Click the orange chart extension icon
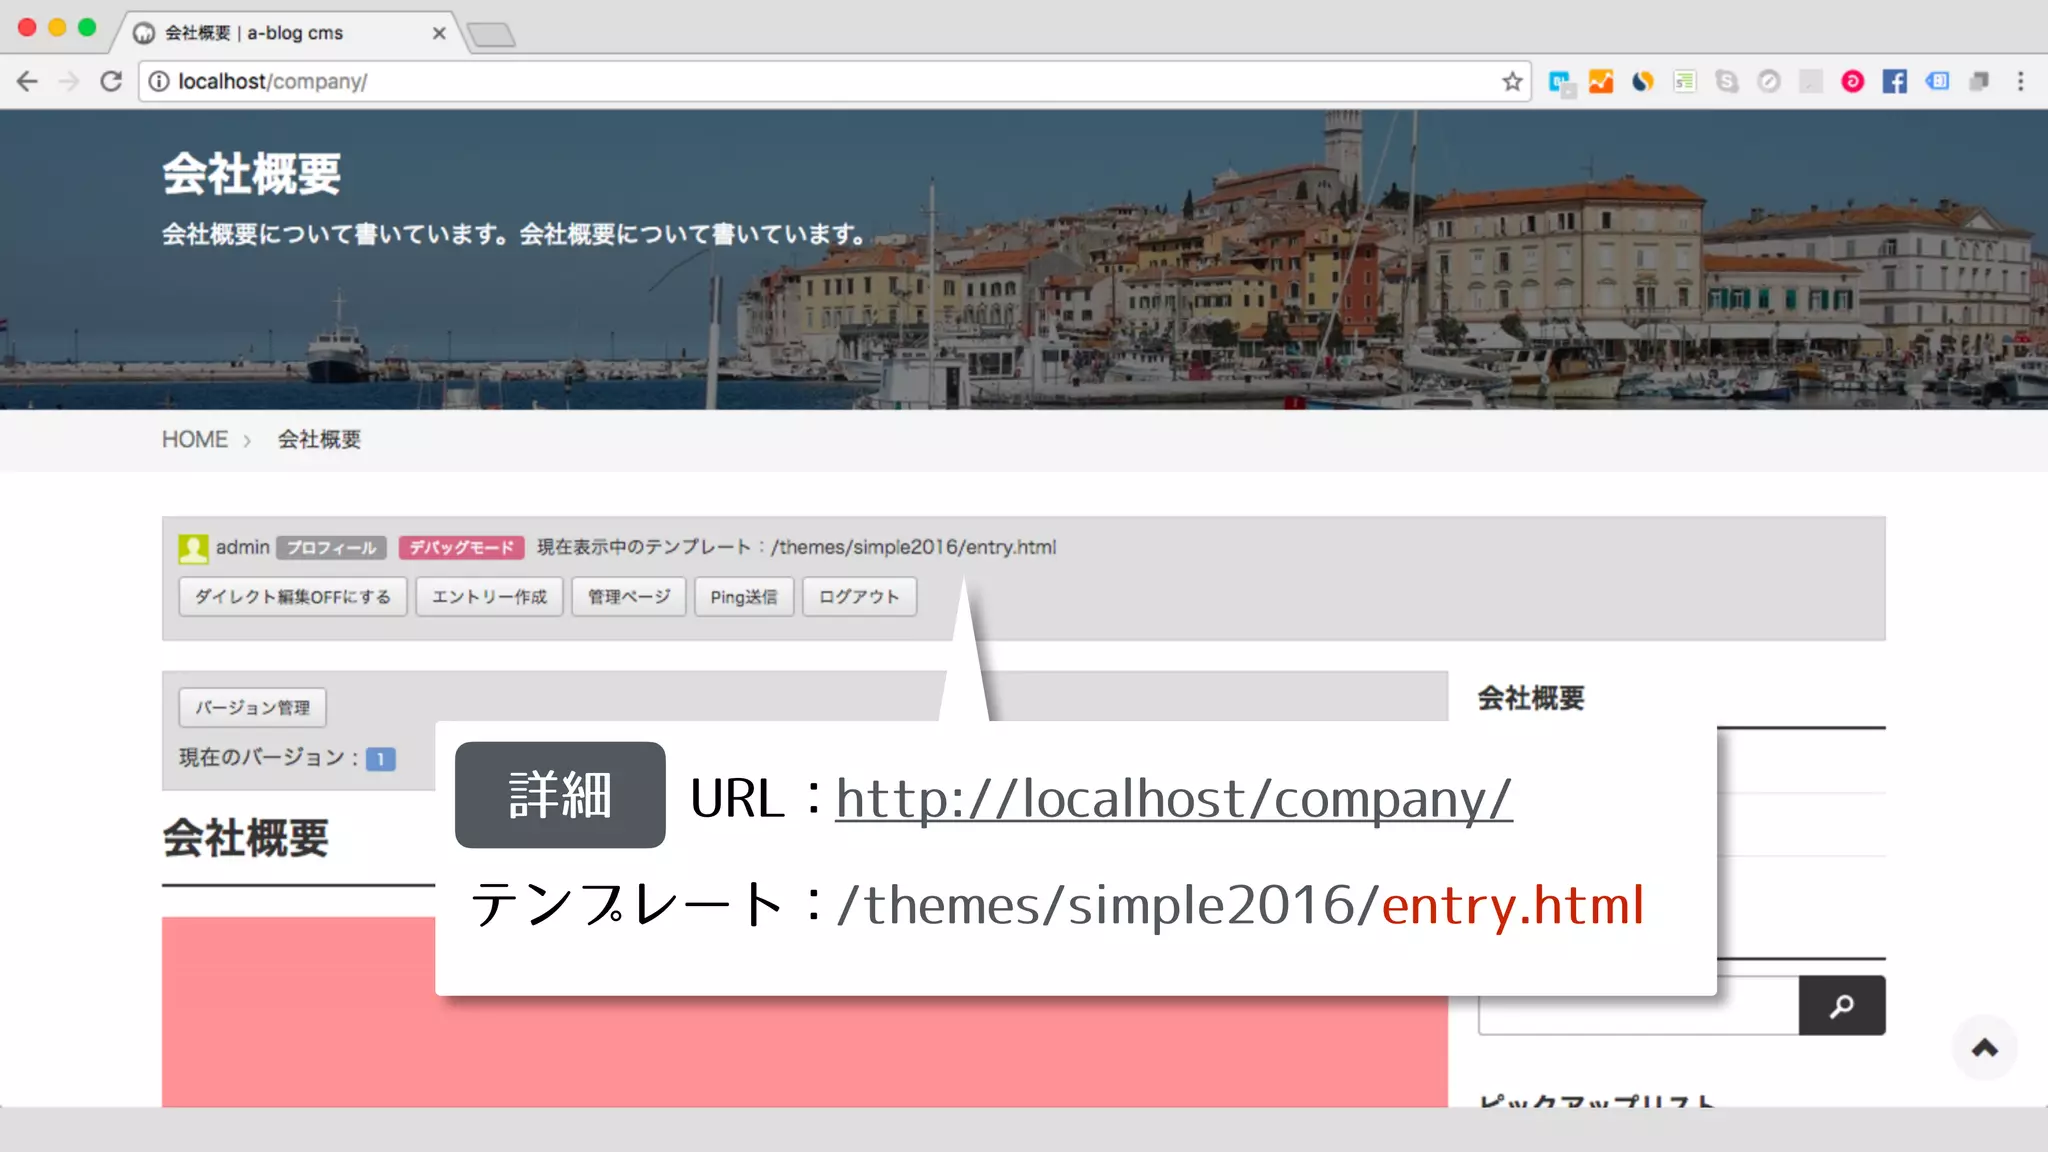This screenshot has width=2048, height=1152. [1601, 81]
